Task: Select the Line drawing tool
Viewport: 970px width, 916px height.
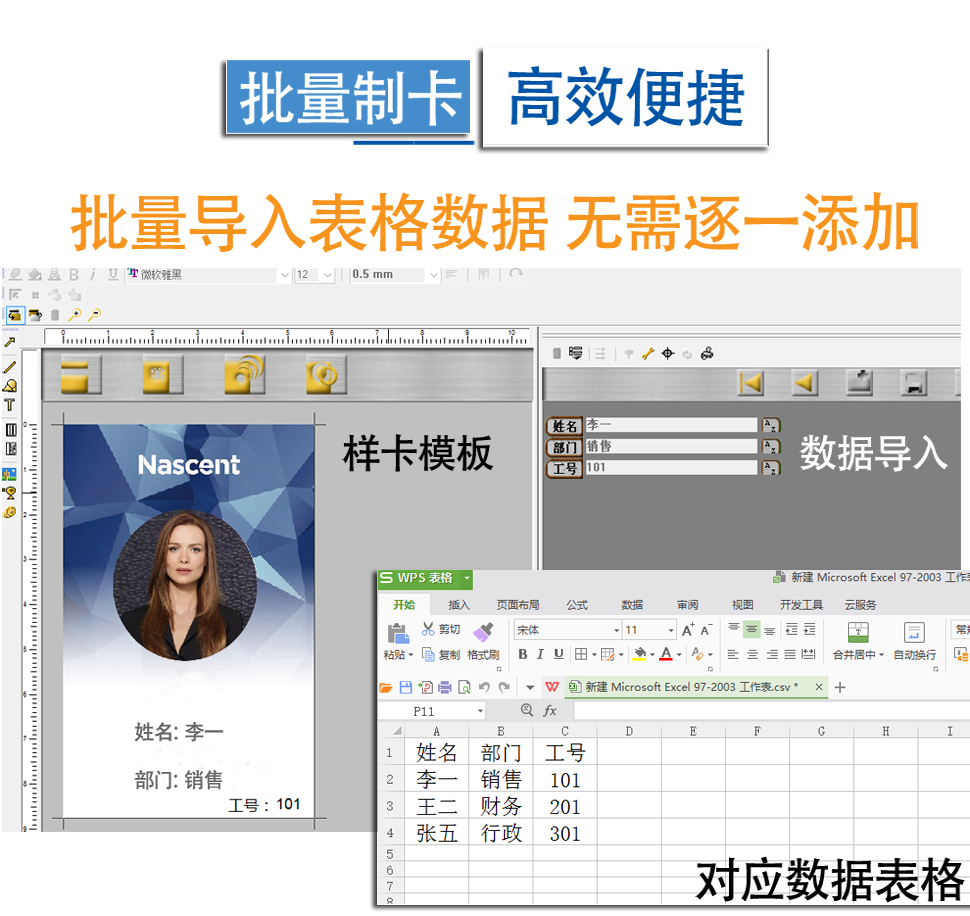Action: click(x=10, y=367)
